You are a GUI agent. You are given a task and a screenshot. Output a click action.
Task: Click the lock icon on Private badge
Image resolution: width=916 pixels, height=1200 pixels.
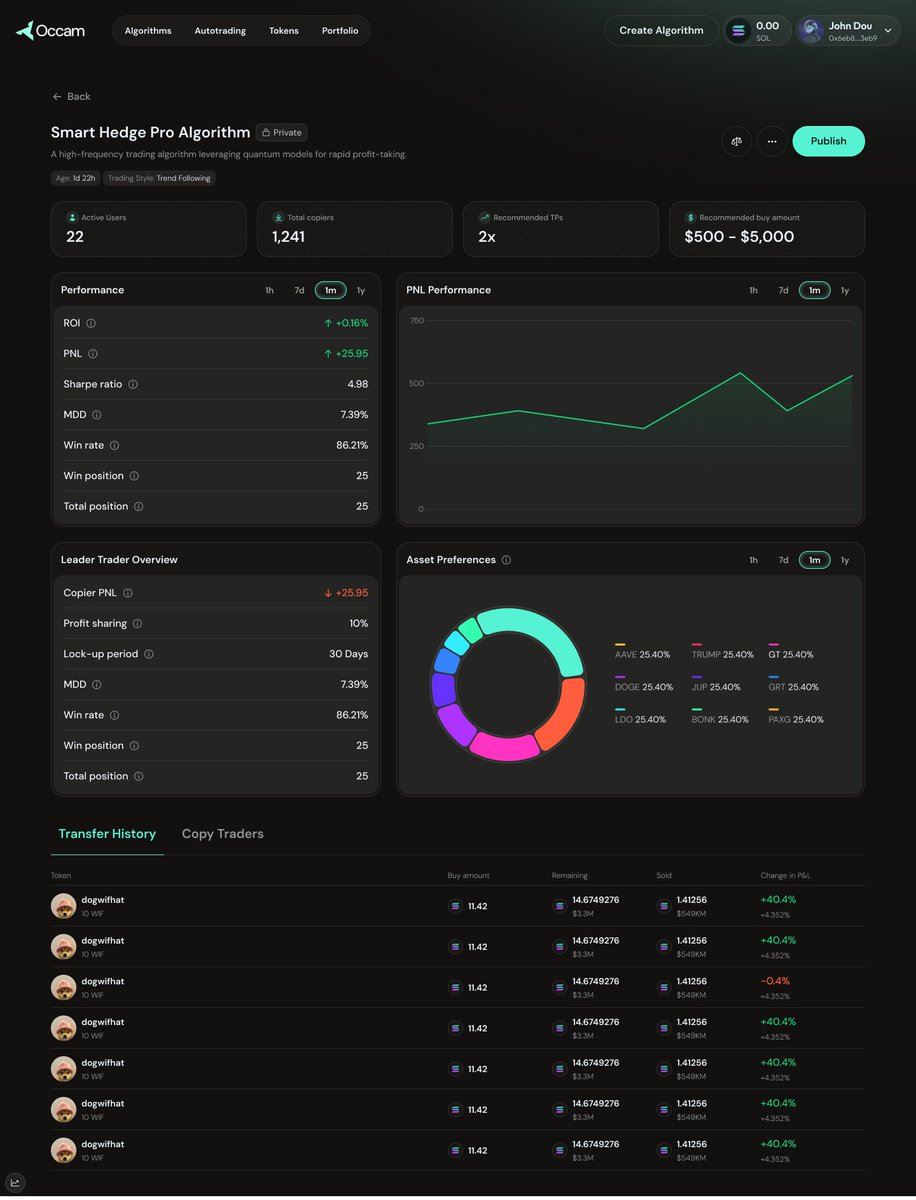[x=266, y=132]
